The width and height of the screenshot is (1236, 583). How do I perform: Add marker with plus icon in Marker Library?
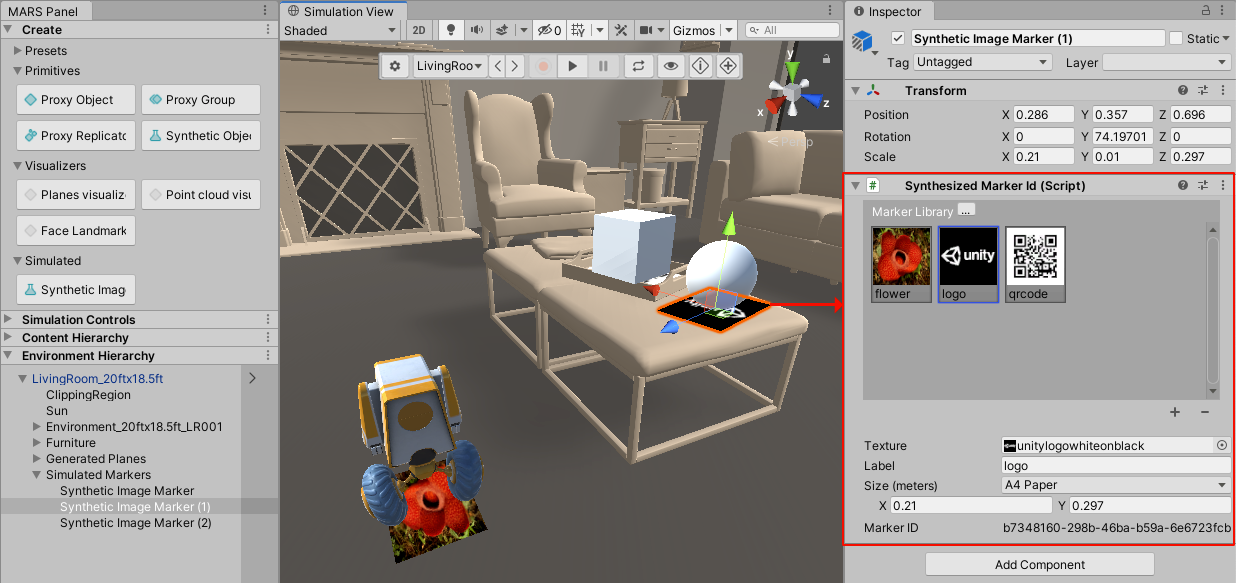click(x=1175, y=412)
